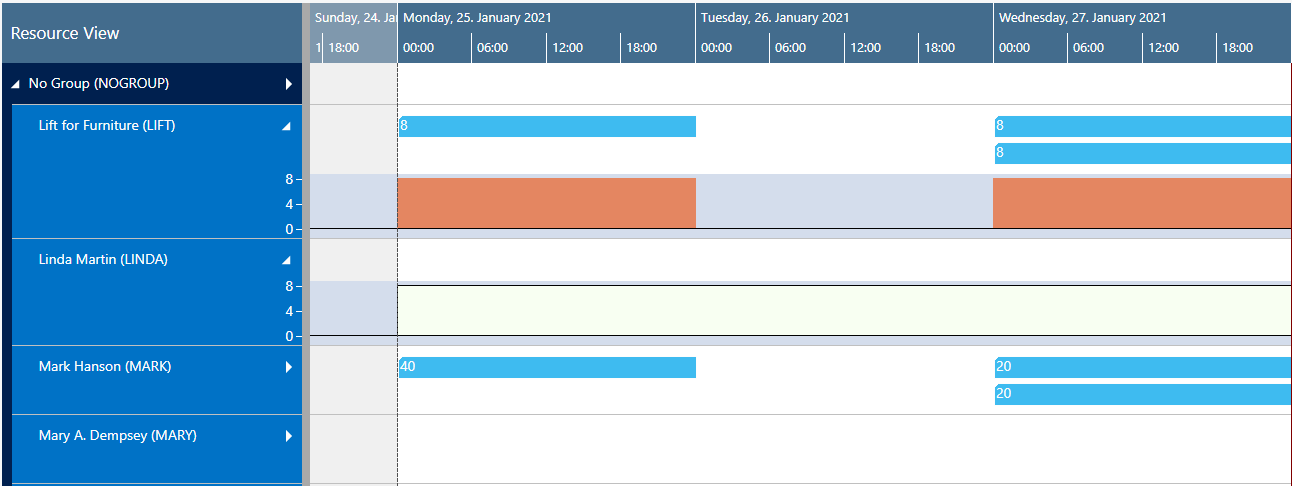Click the Wednesday, 27. January 2021 header
Screen dimensions: 1292x486
point(1082,18)
